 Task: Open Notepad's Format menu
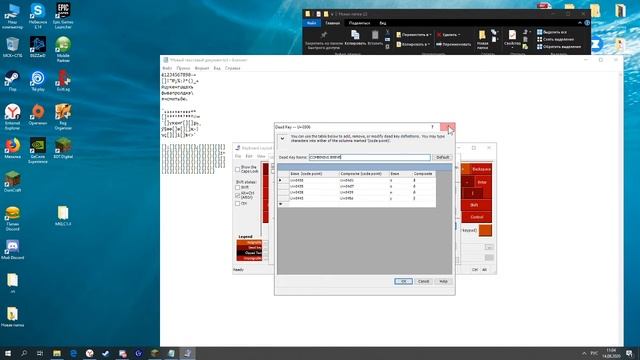click(202, 68)
